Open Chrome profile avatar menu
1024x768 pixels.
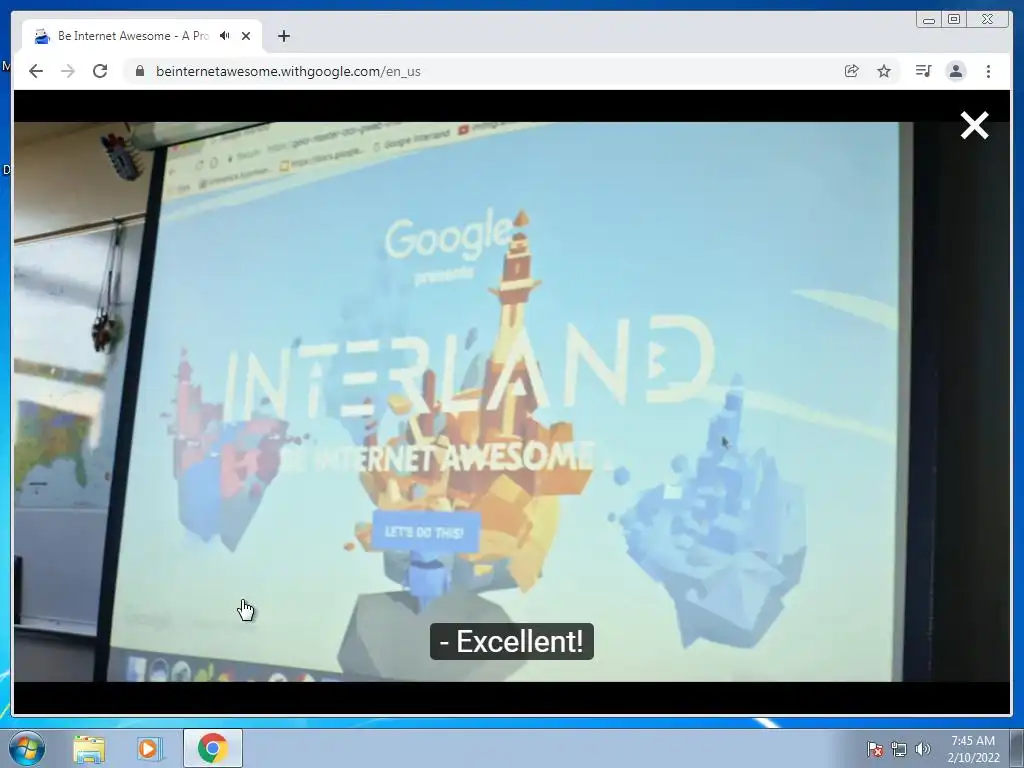956,71
